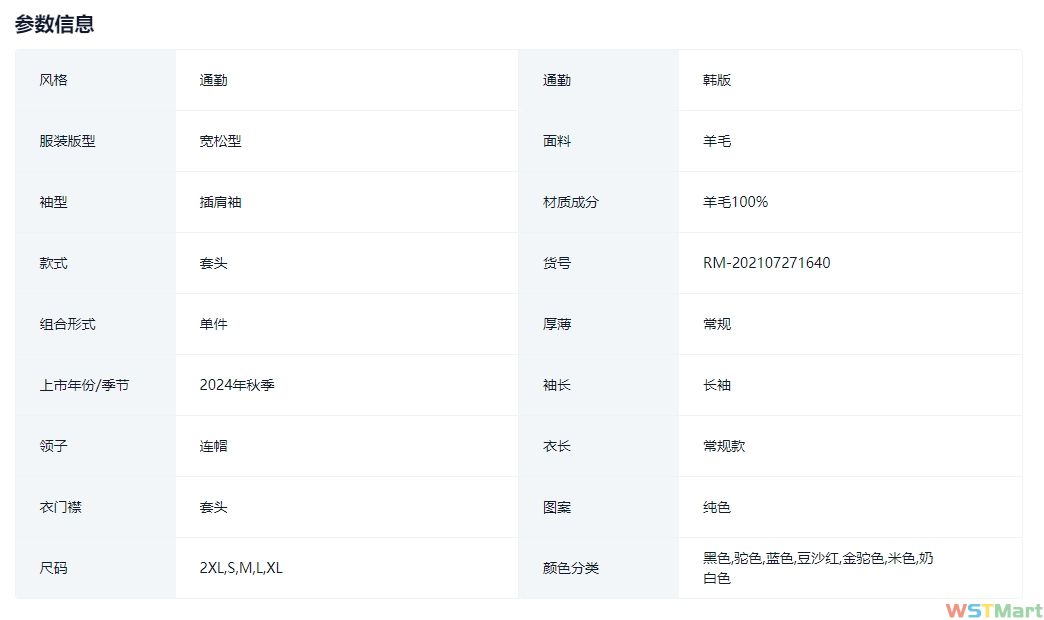Click the 长袖 sleeve length value

[717, 385]
